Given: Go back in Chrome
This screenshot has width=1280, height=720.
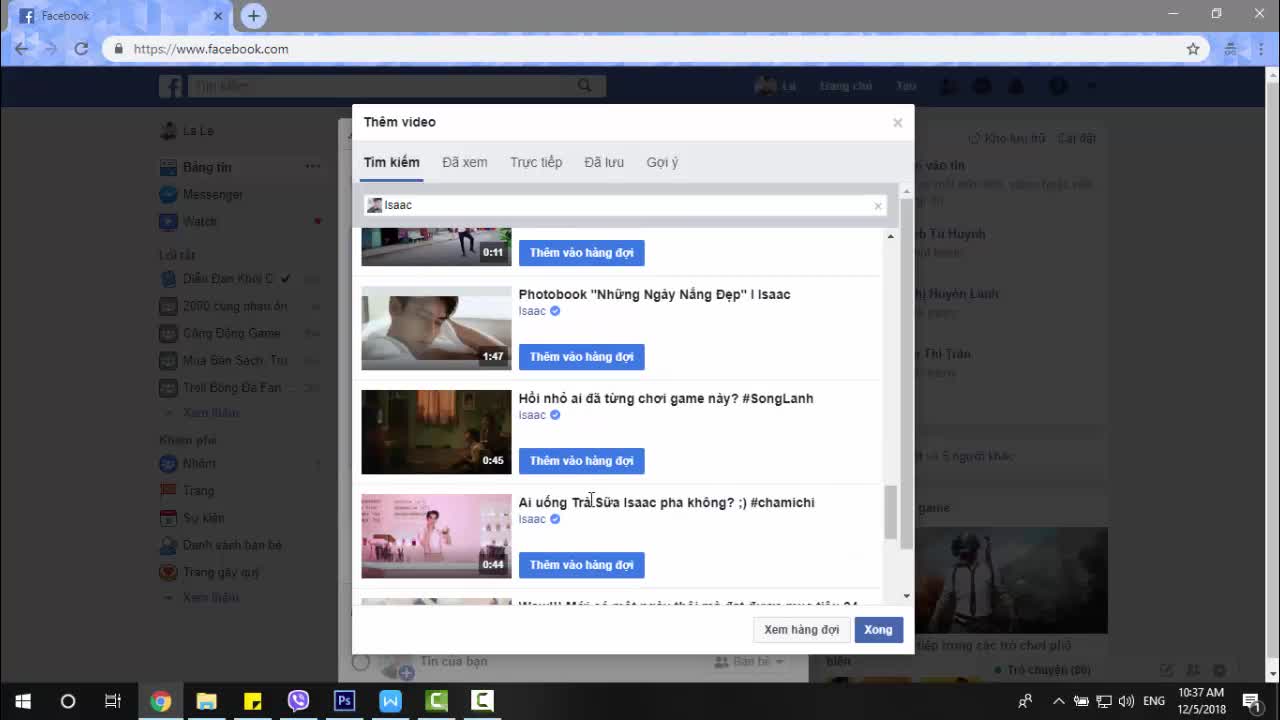Looking at the screenshot, I should [22, 48].
